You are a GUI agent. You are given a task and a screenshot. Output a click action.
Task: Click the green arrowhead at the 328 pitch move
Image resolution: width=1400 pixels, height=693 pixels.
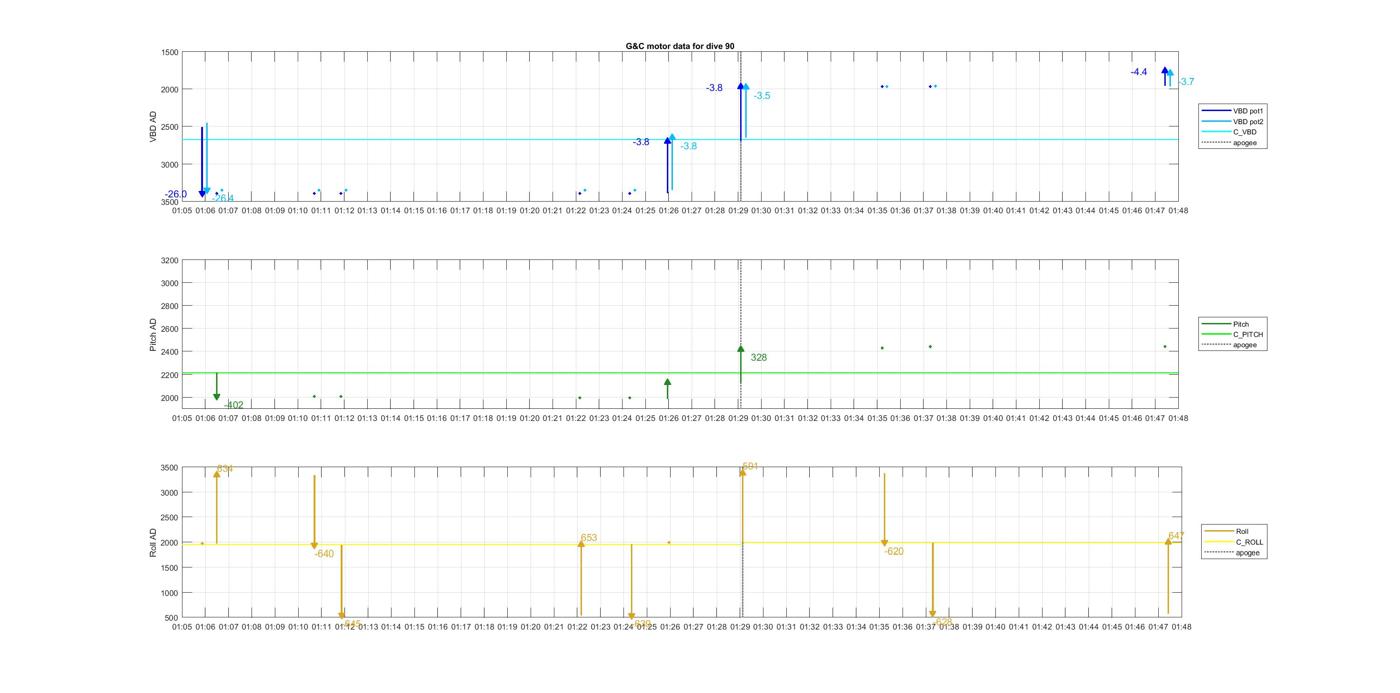[741, 349]
